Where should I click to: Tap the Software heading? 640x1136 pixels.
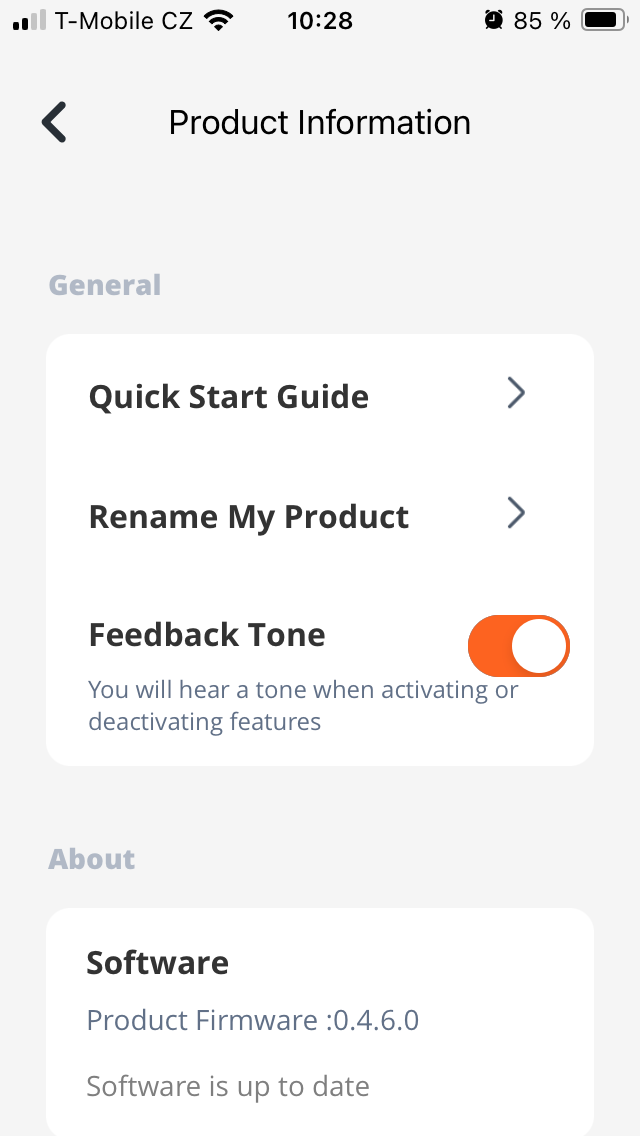coord(158,962)
